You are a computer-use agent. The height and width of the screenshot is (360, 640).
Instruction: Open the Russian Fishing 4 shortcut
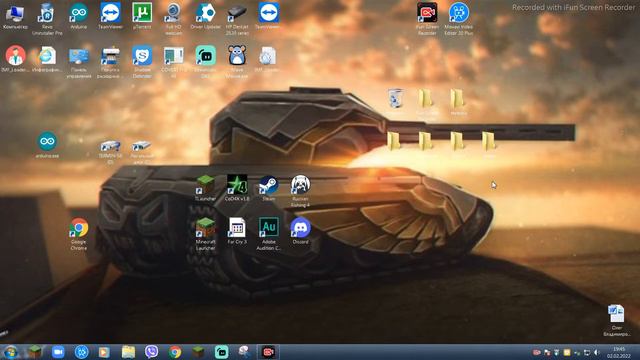pyautogui.click(x=300, y=191)
